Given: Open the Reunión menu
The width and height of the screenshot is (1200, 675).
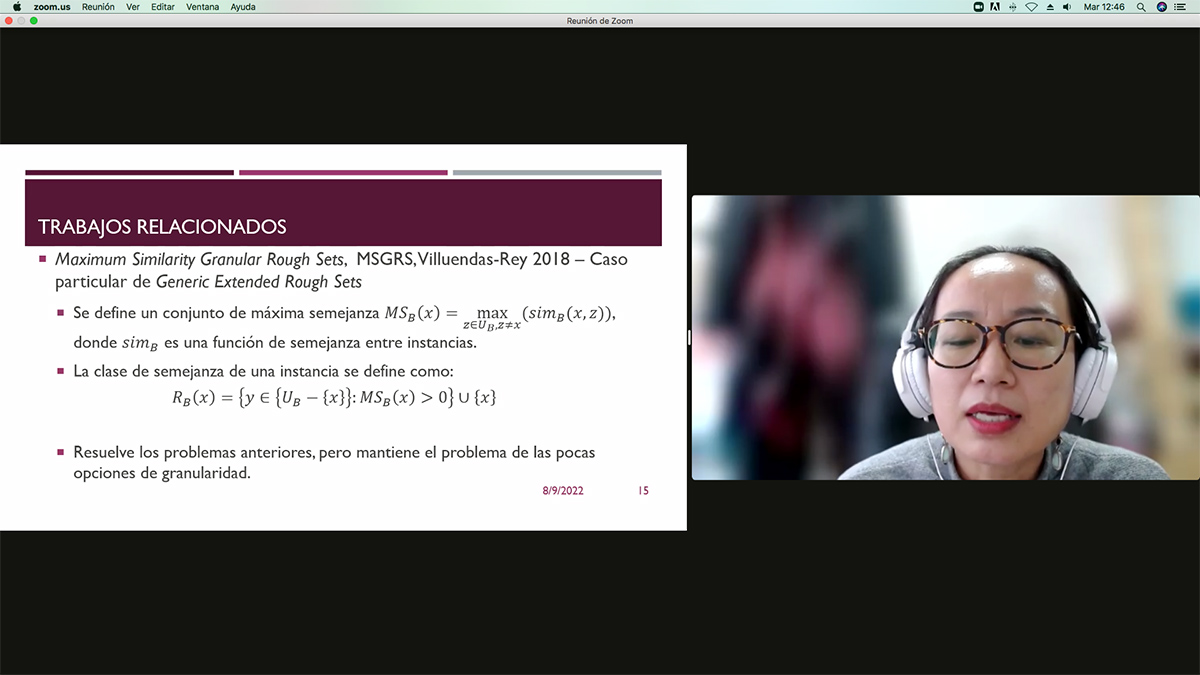Looking at the screenshot, I should coord(98,6).
